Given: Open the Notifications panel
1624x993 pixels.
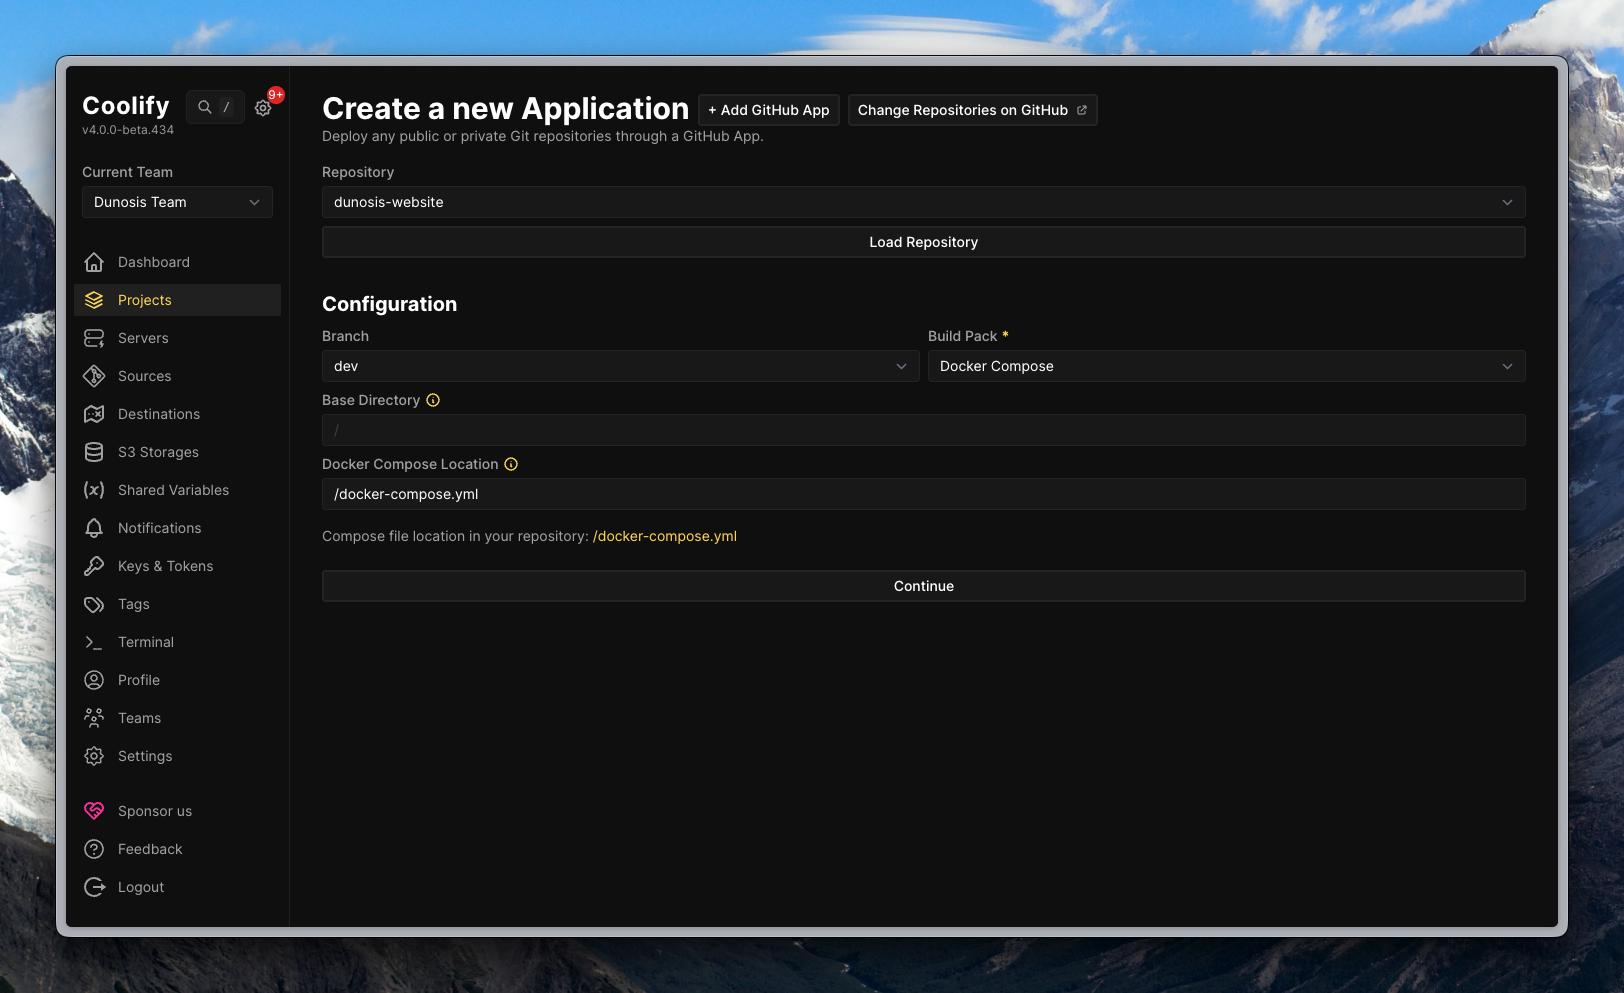Looking at the screenshot, I should click(158, 528).
